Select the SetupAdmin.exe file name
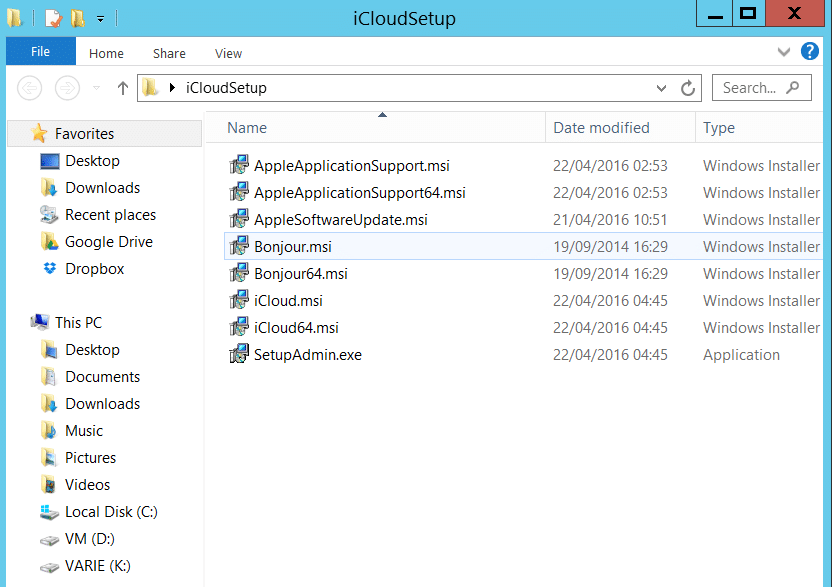This screenshot has height=587, width=832. coord(308,355)
